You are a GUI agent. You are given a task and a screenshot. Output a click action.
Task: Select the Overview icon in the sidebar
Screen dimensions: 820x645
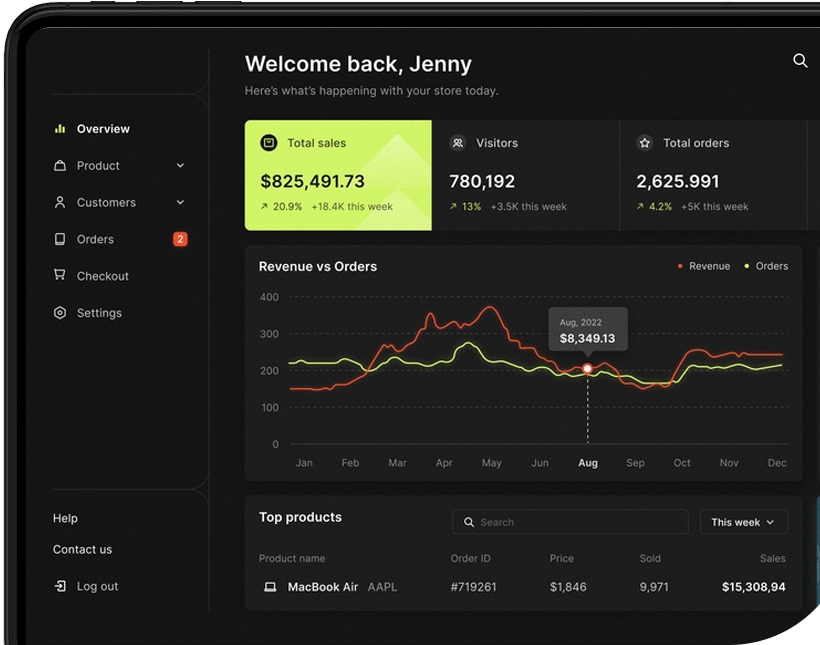60,128
